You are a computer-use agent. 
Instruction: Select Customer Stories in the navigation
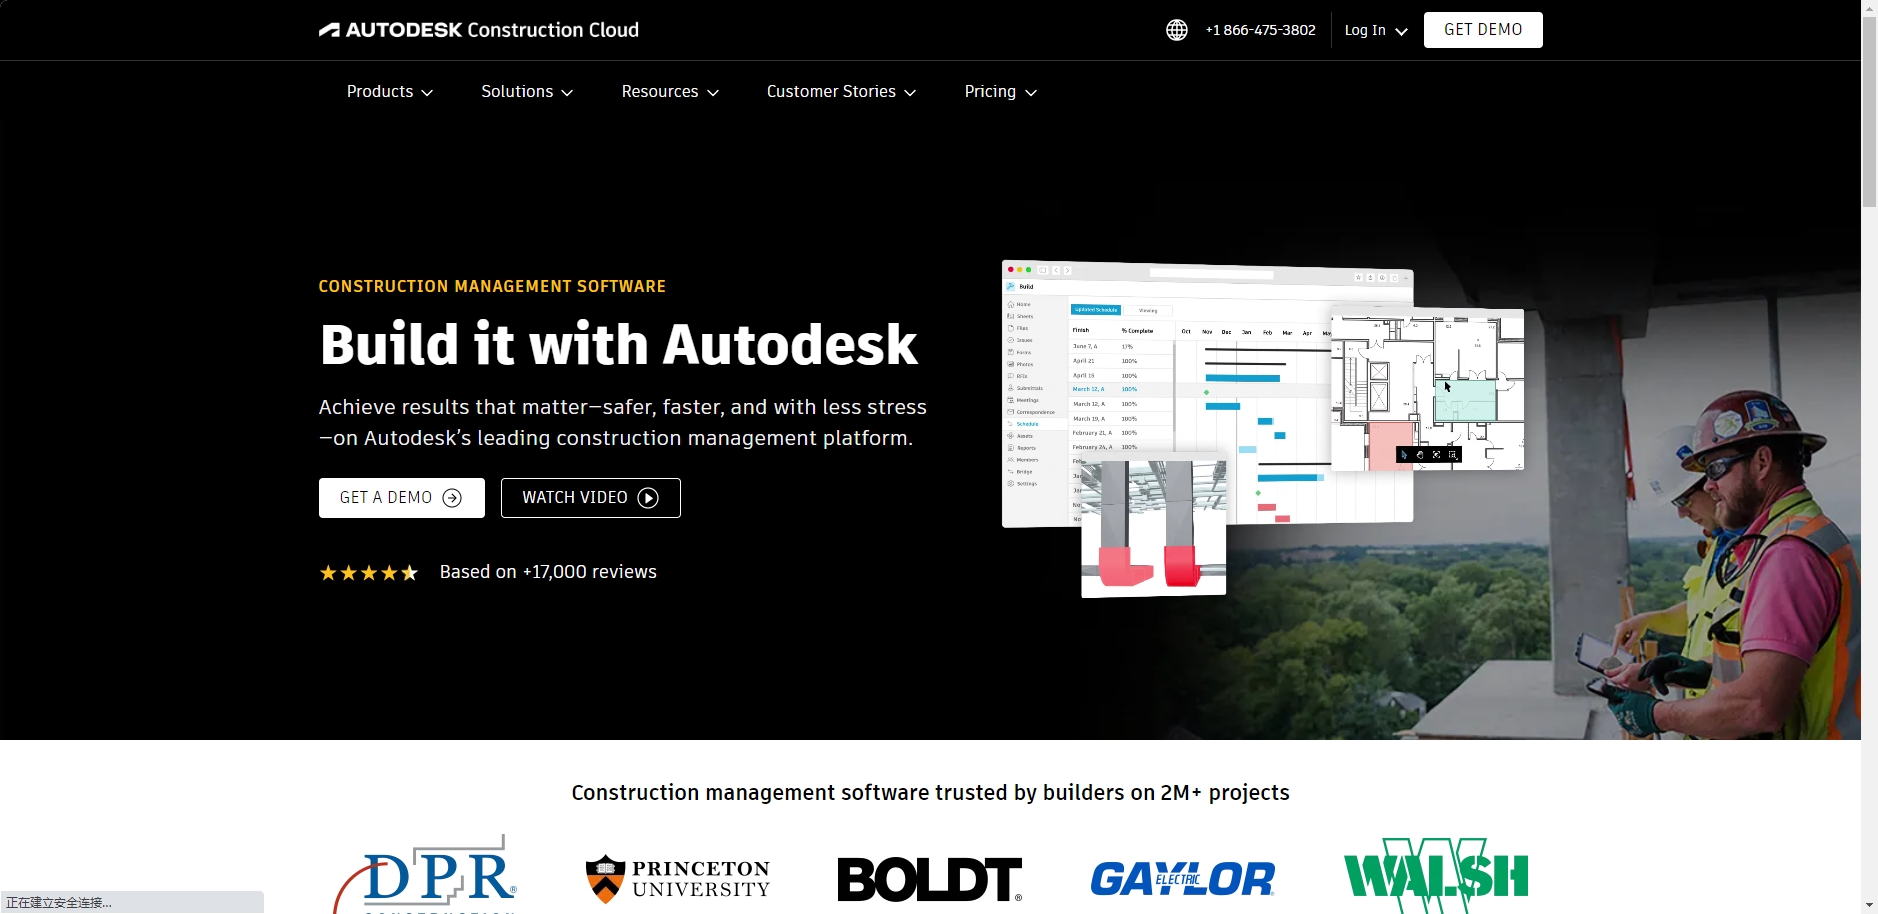point(840,91)
